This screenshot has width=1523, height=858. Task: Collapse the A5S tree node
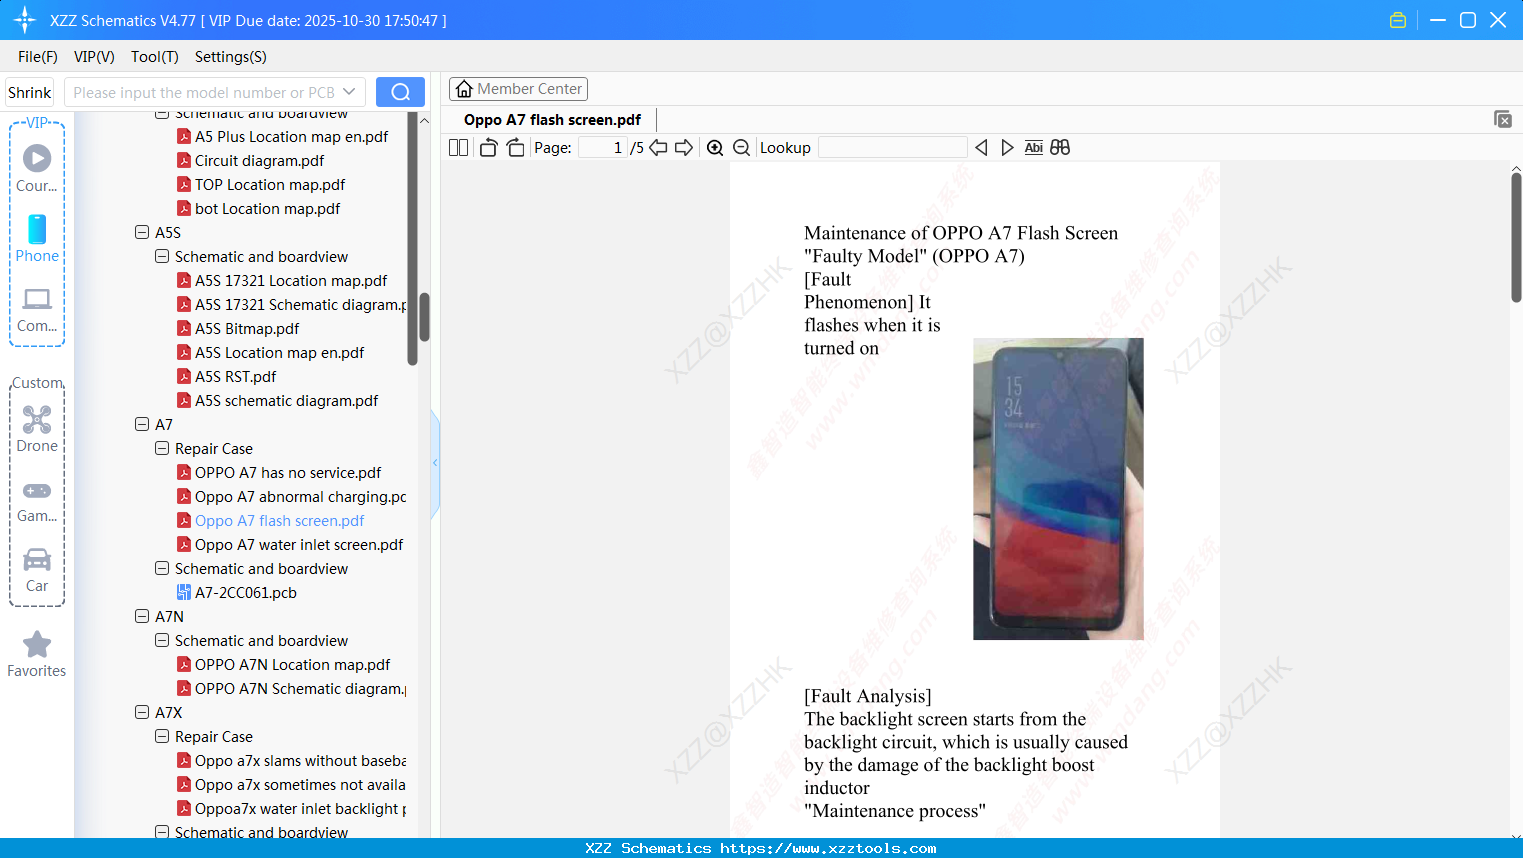(142, 233)
